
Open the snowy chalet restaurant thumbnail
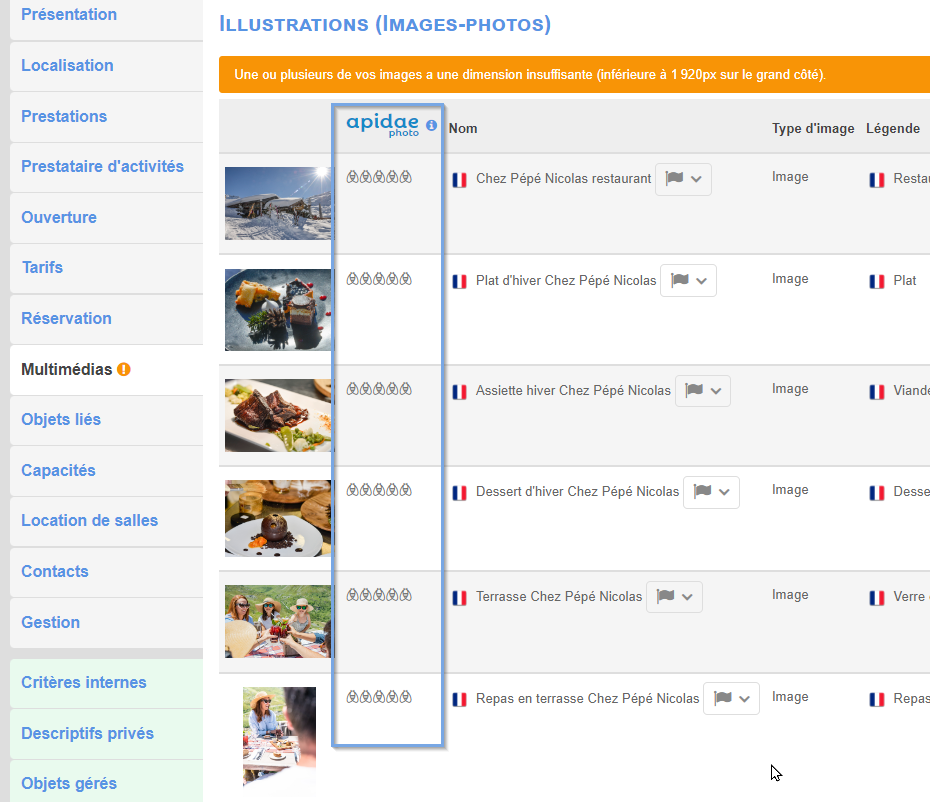(x=278, y=203)
